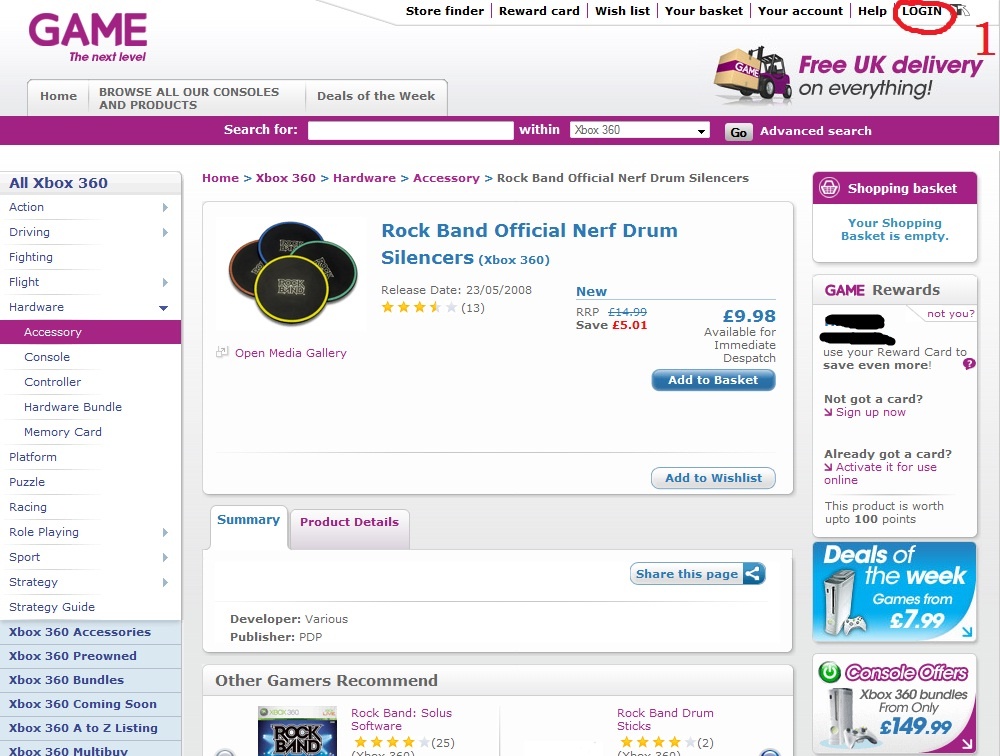Click the LOGIN link
This screenshot has height=756, width=1000.
point(922,11)
